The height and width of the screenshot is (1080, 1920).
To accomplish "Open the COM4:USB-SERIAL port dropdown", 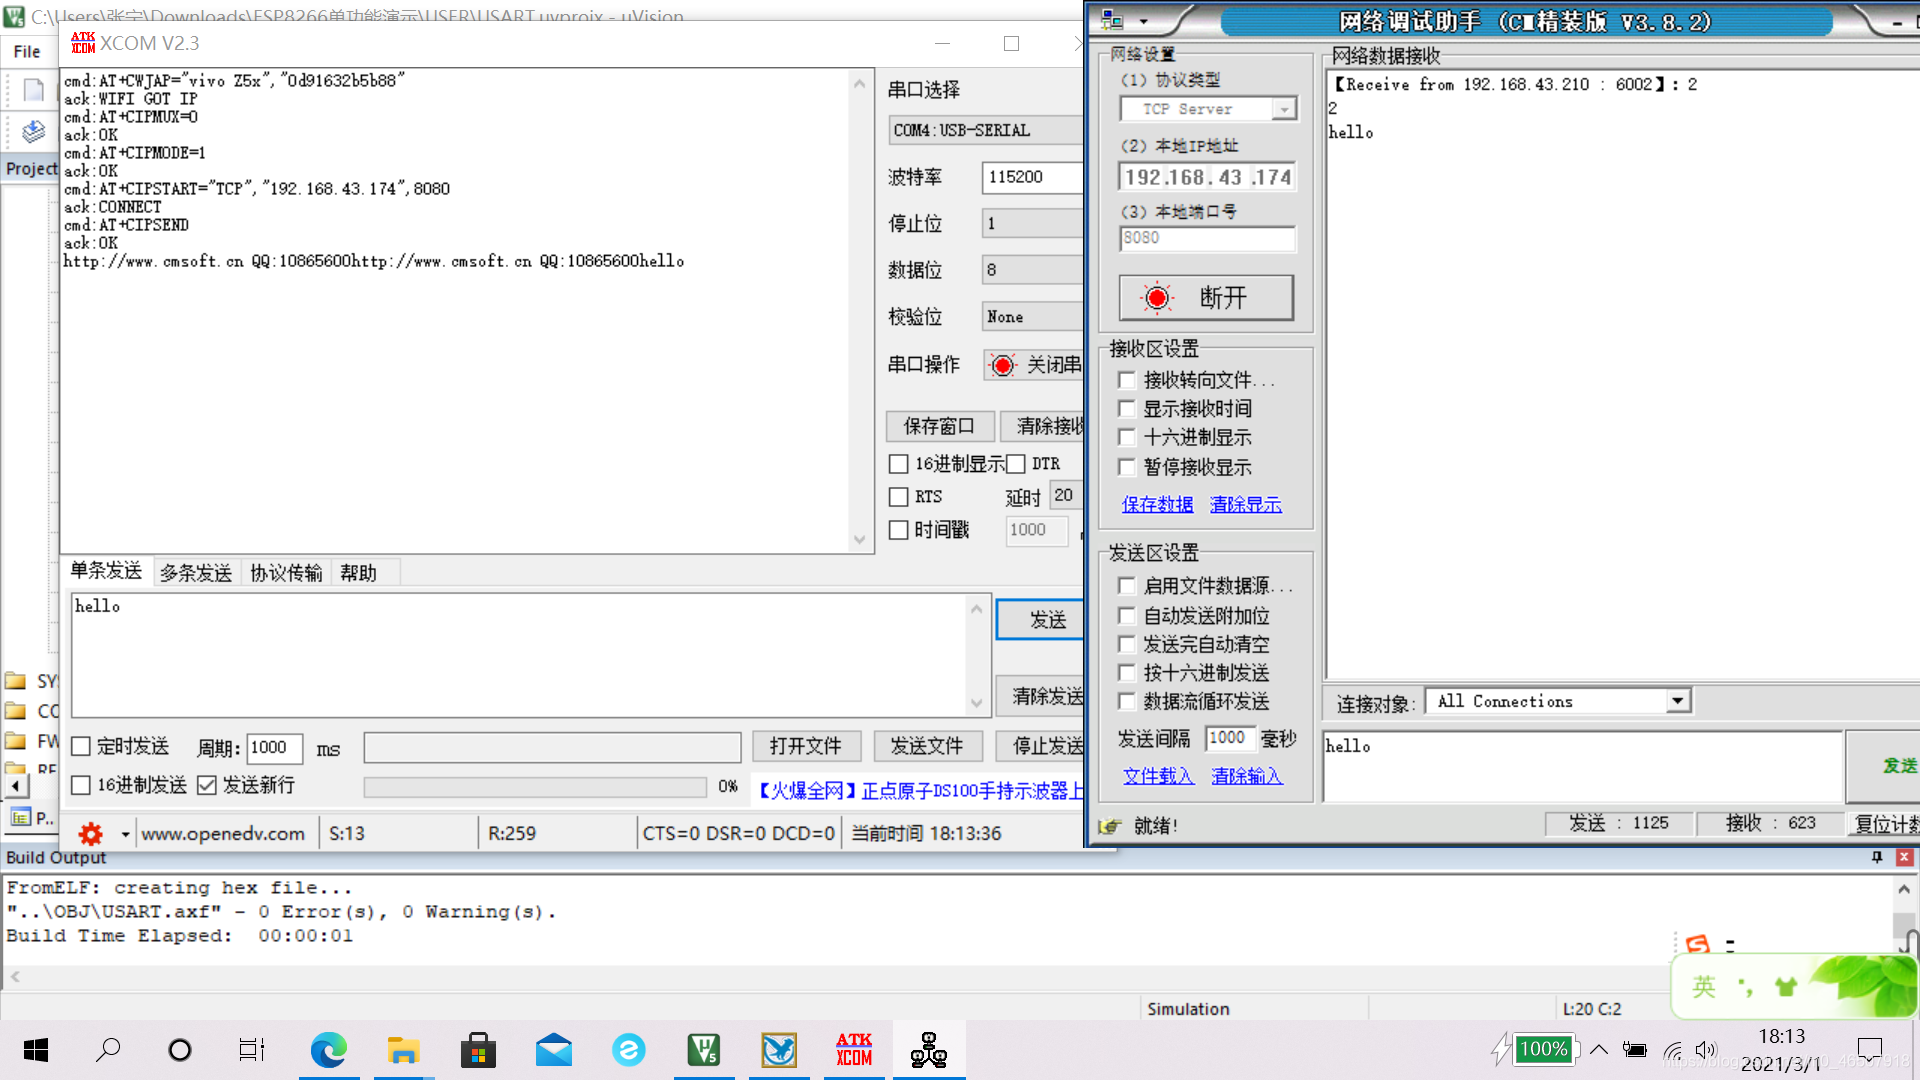I will pos(987,131).
